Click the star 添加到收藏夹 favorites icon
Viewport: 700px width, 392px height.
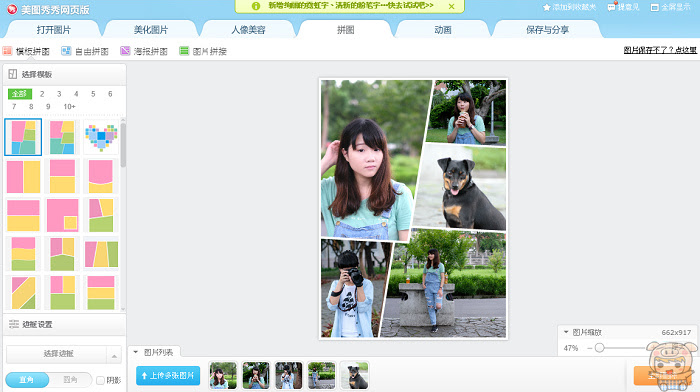click(x=546, y=7)
